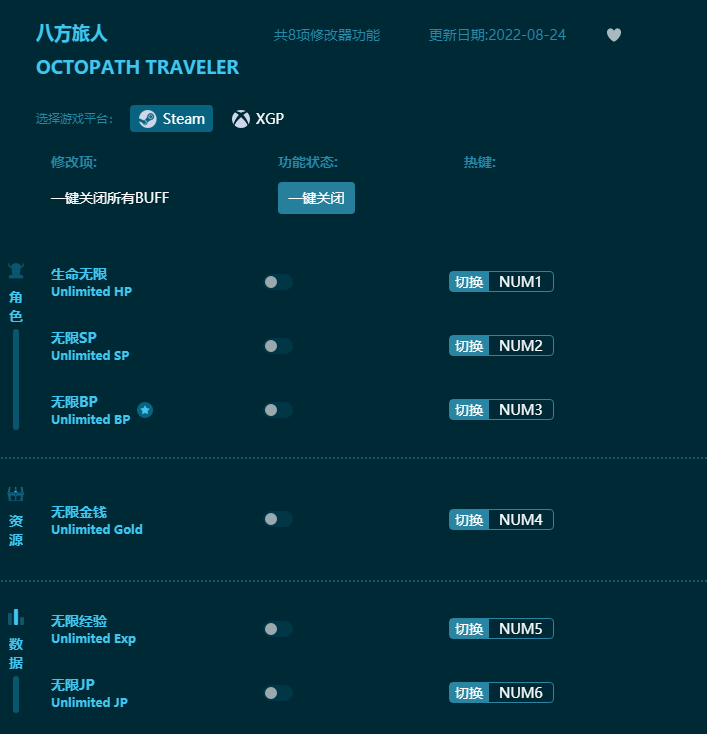Click the star badge next to Unlimited BP
Screen dimensions: 707x734
pos(145,410)
